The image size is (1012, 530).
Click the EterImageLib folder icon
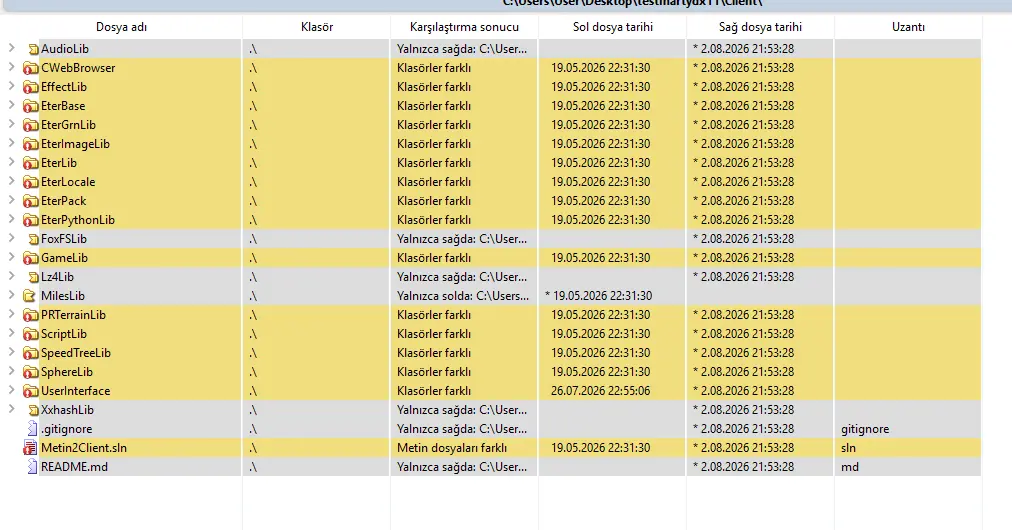click(30, 144)
